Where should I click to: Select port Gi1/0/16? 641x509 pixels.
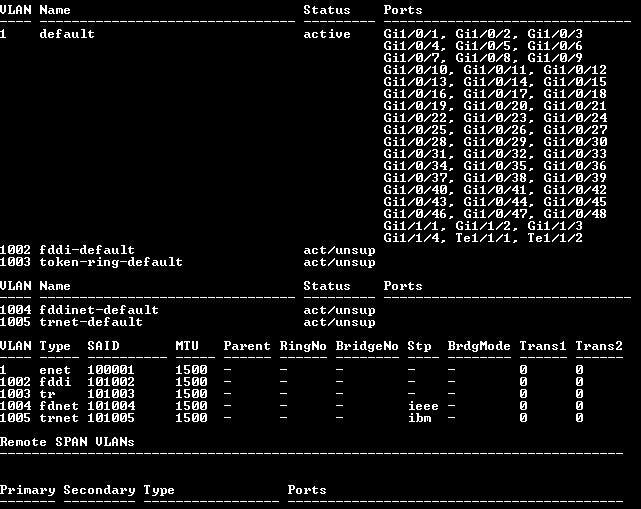(x=415, y=94)
